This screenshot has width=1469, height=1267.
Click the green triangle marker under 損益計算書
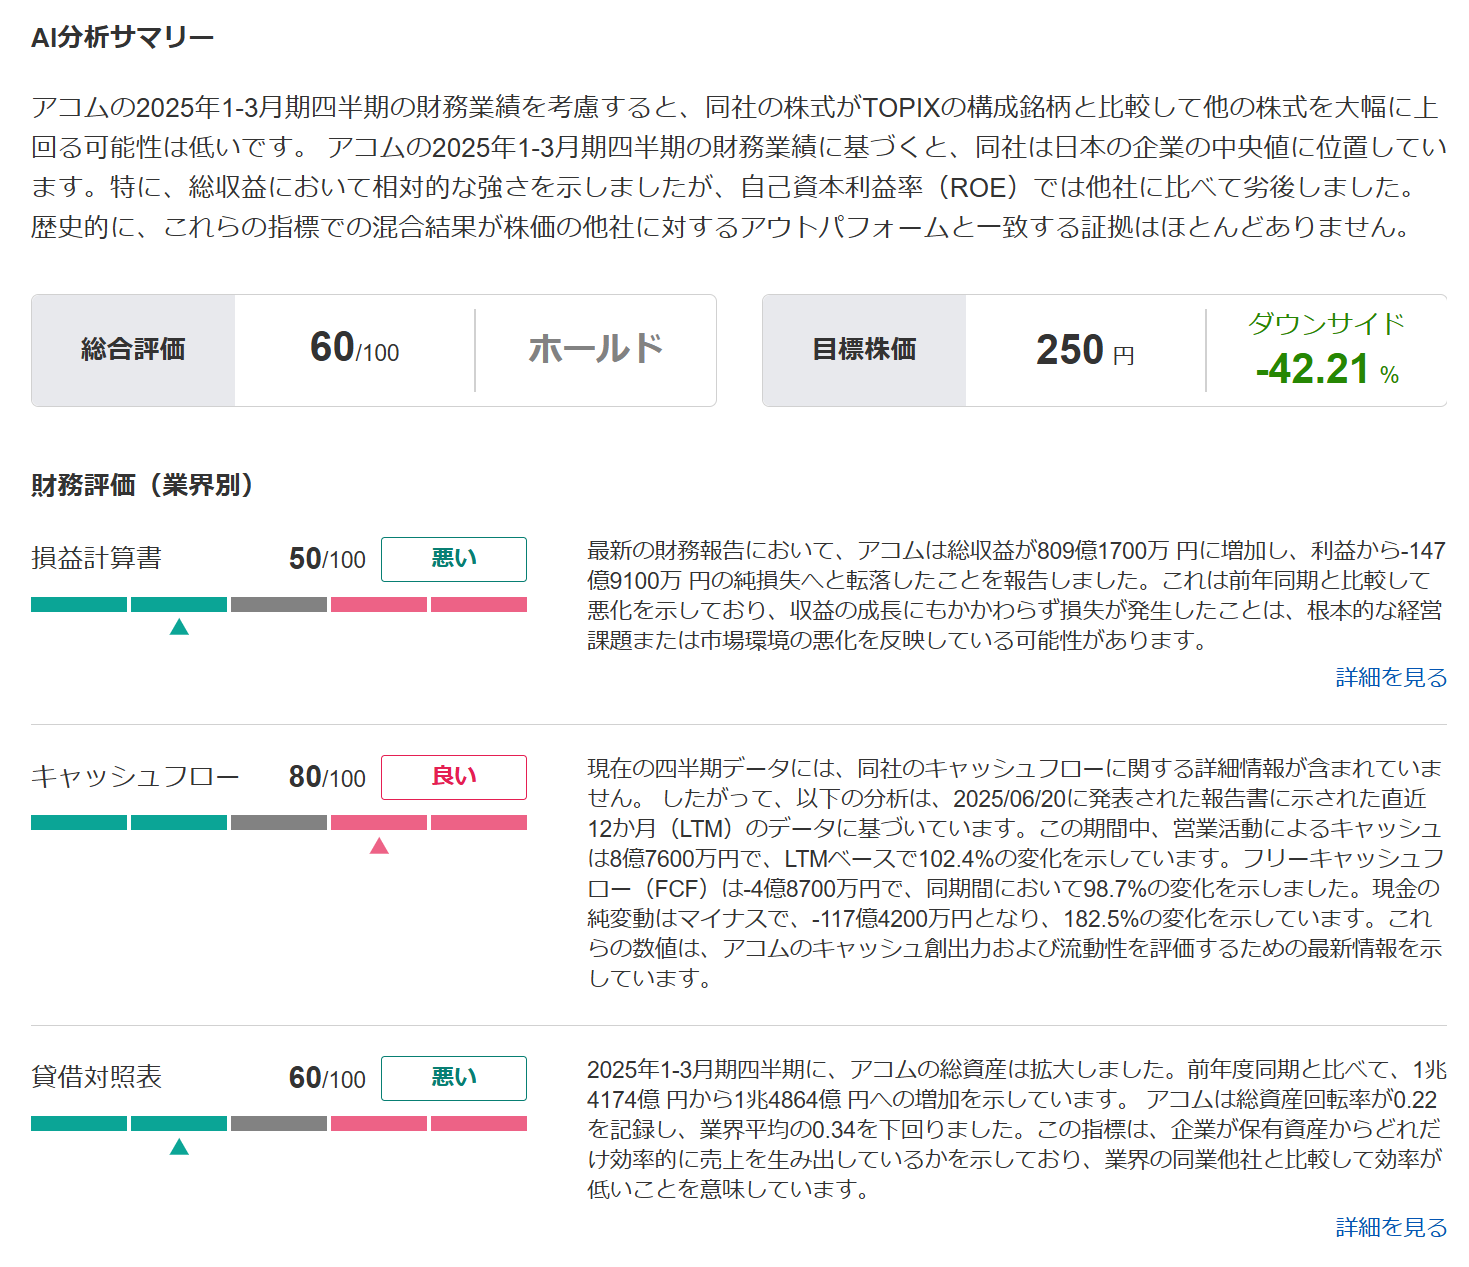point(179,627)
